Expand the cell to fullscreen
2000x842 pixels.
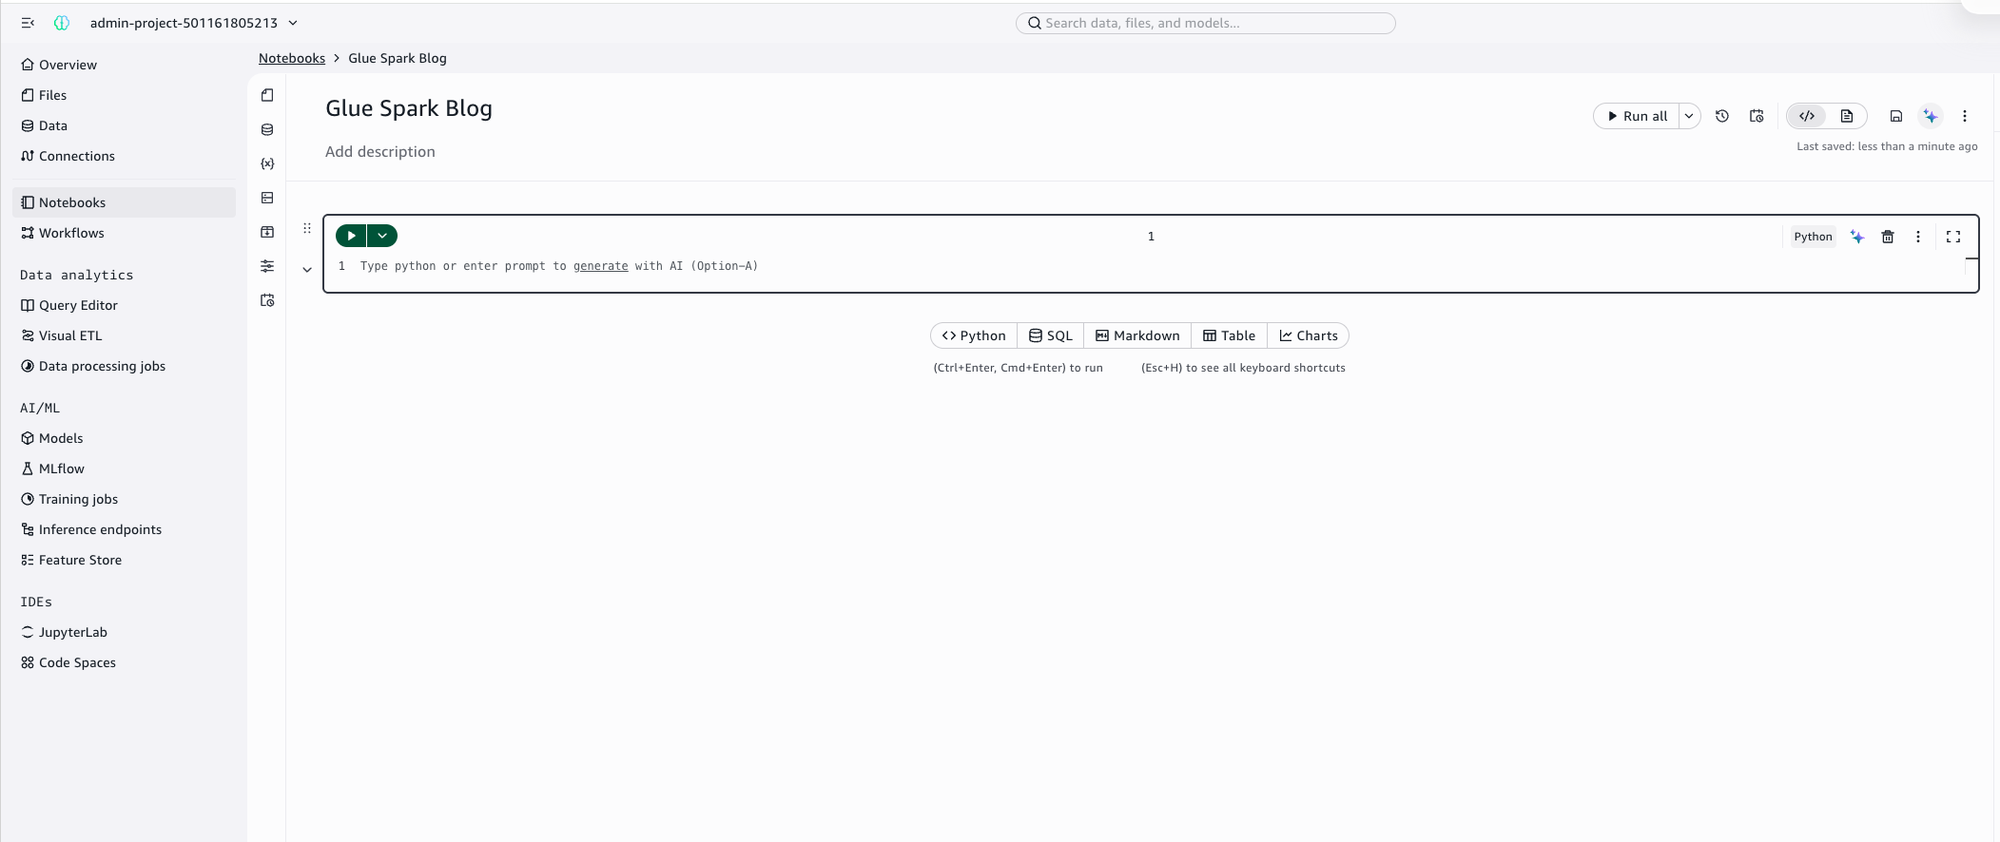point(1954,237)
